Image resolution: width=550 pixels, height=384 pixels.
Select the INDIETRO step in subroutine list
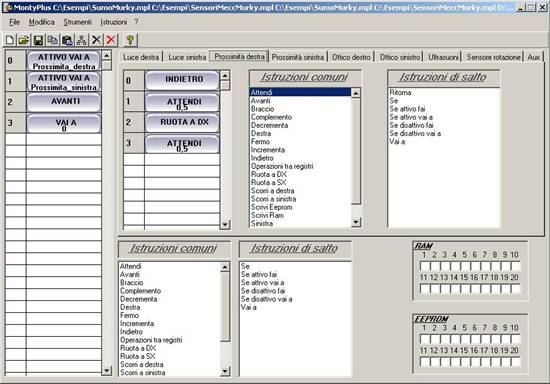182,80
